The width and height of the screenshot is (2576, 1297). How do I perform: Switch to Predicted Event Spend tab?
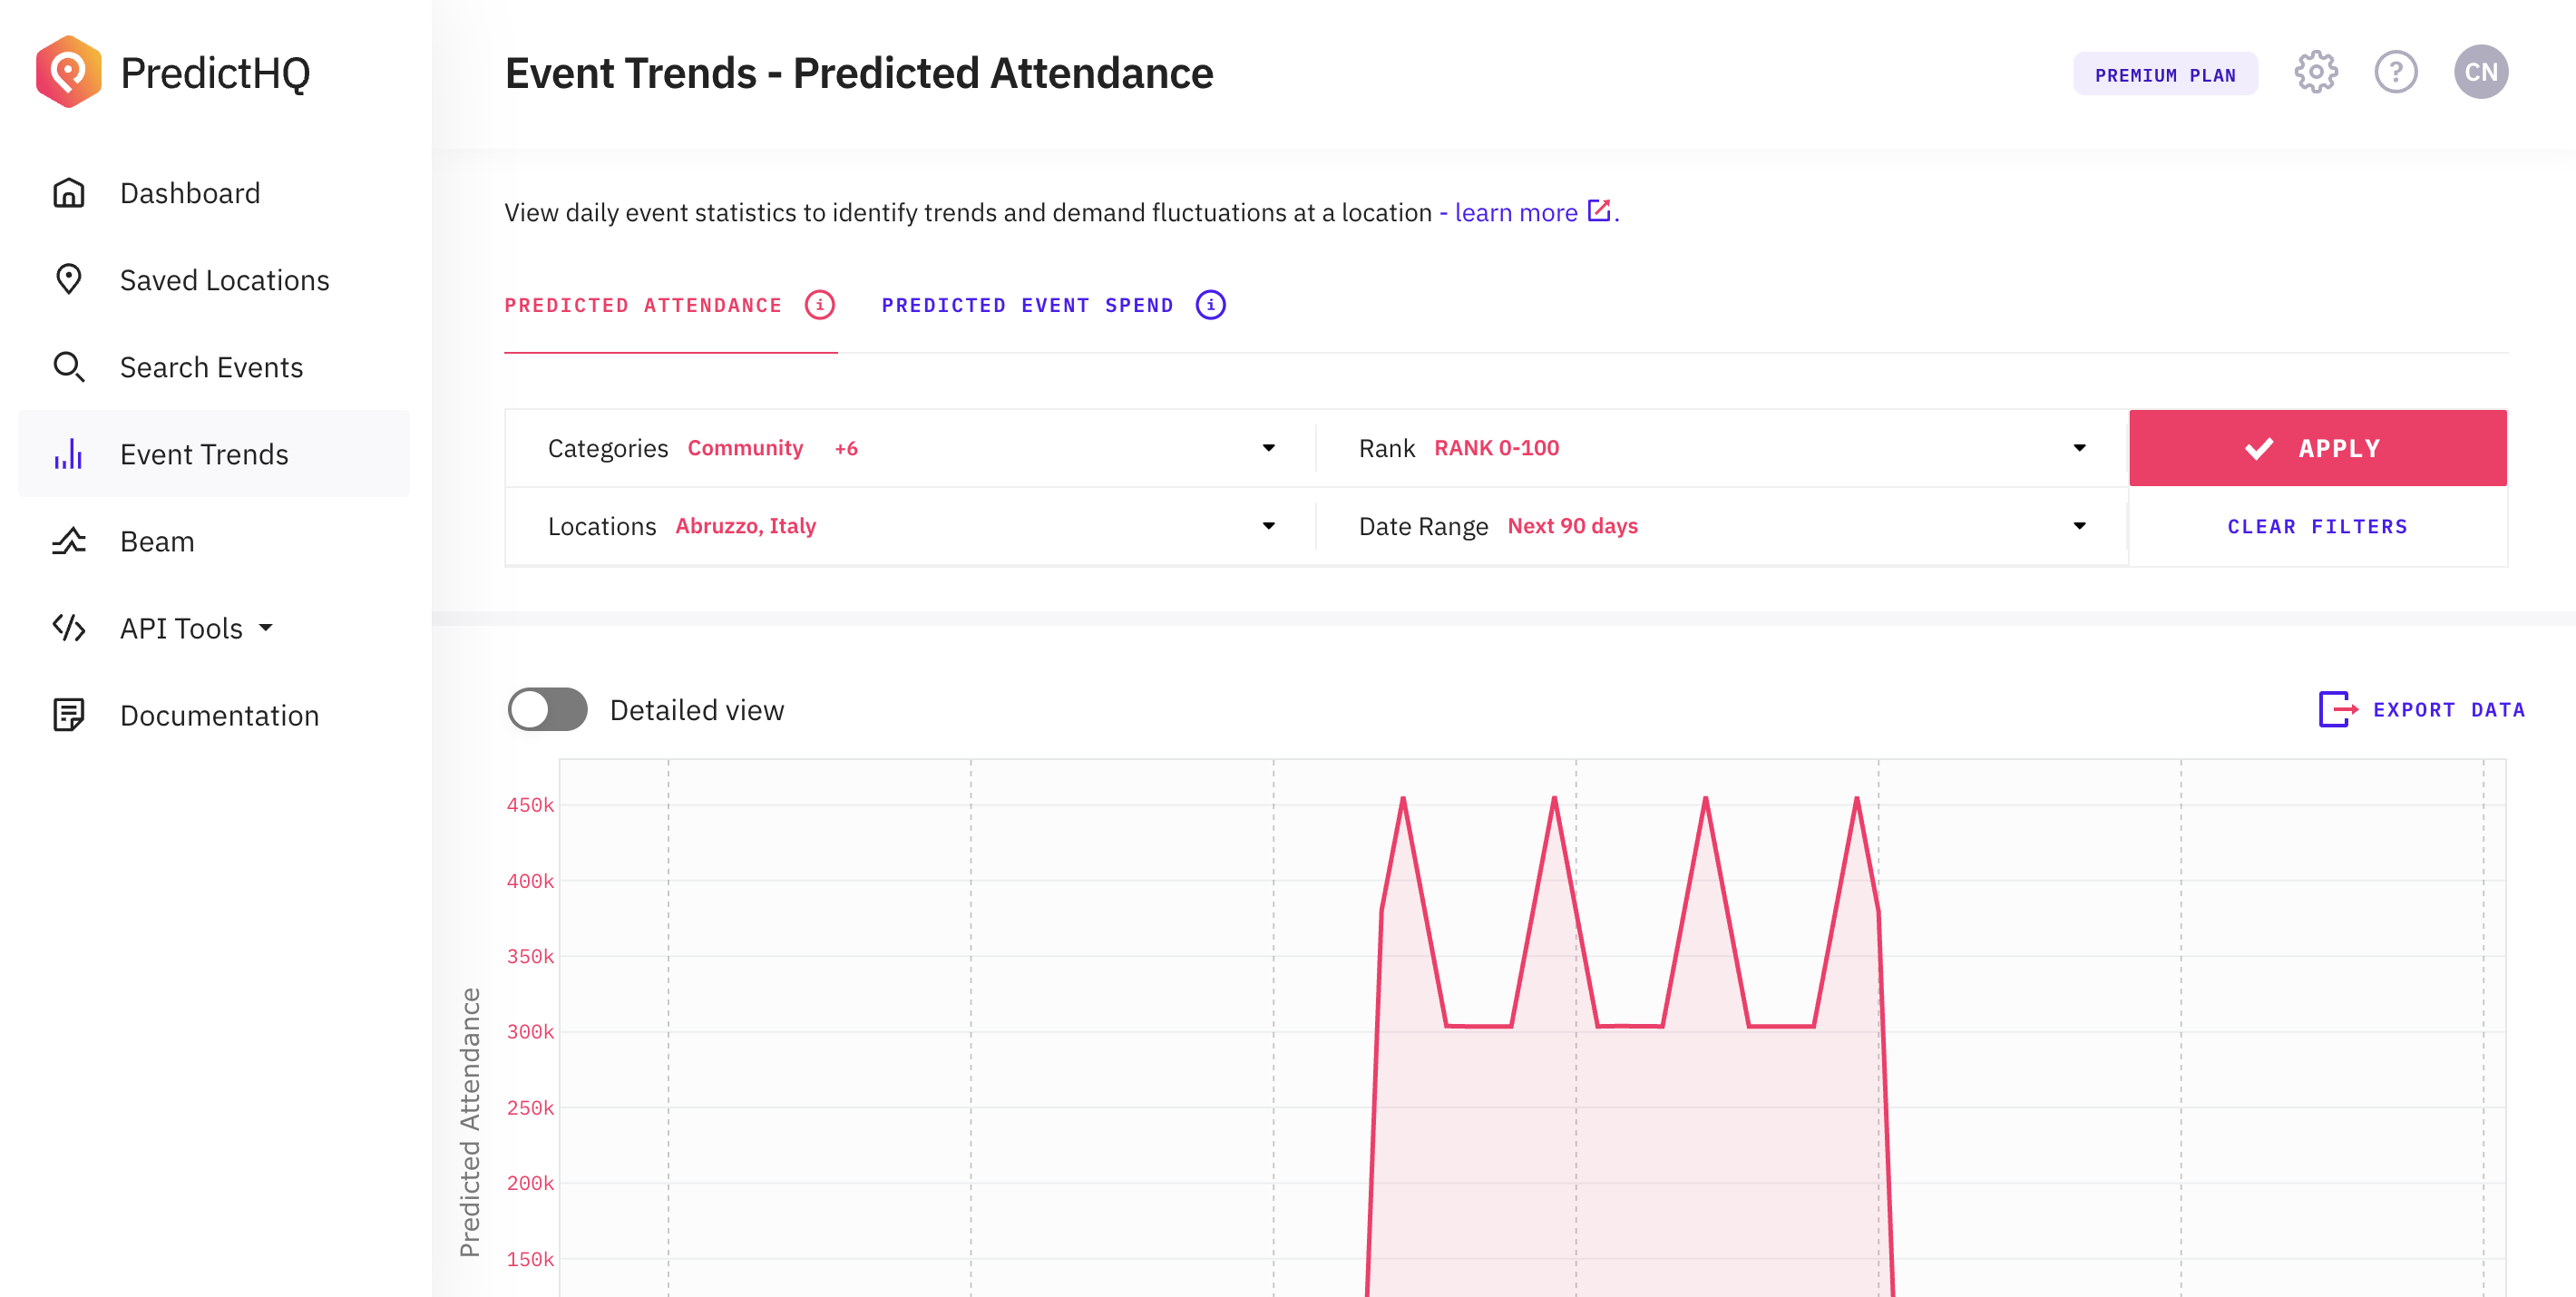[x=1027, y=305]
